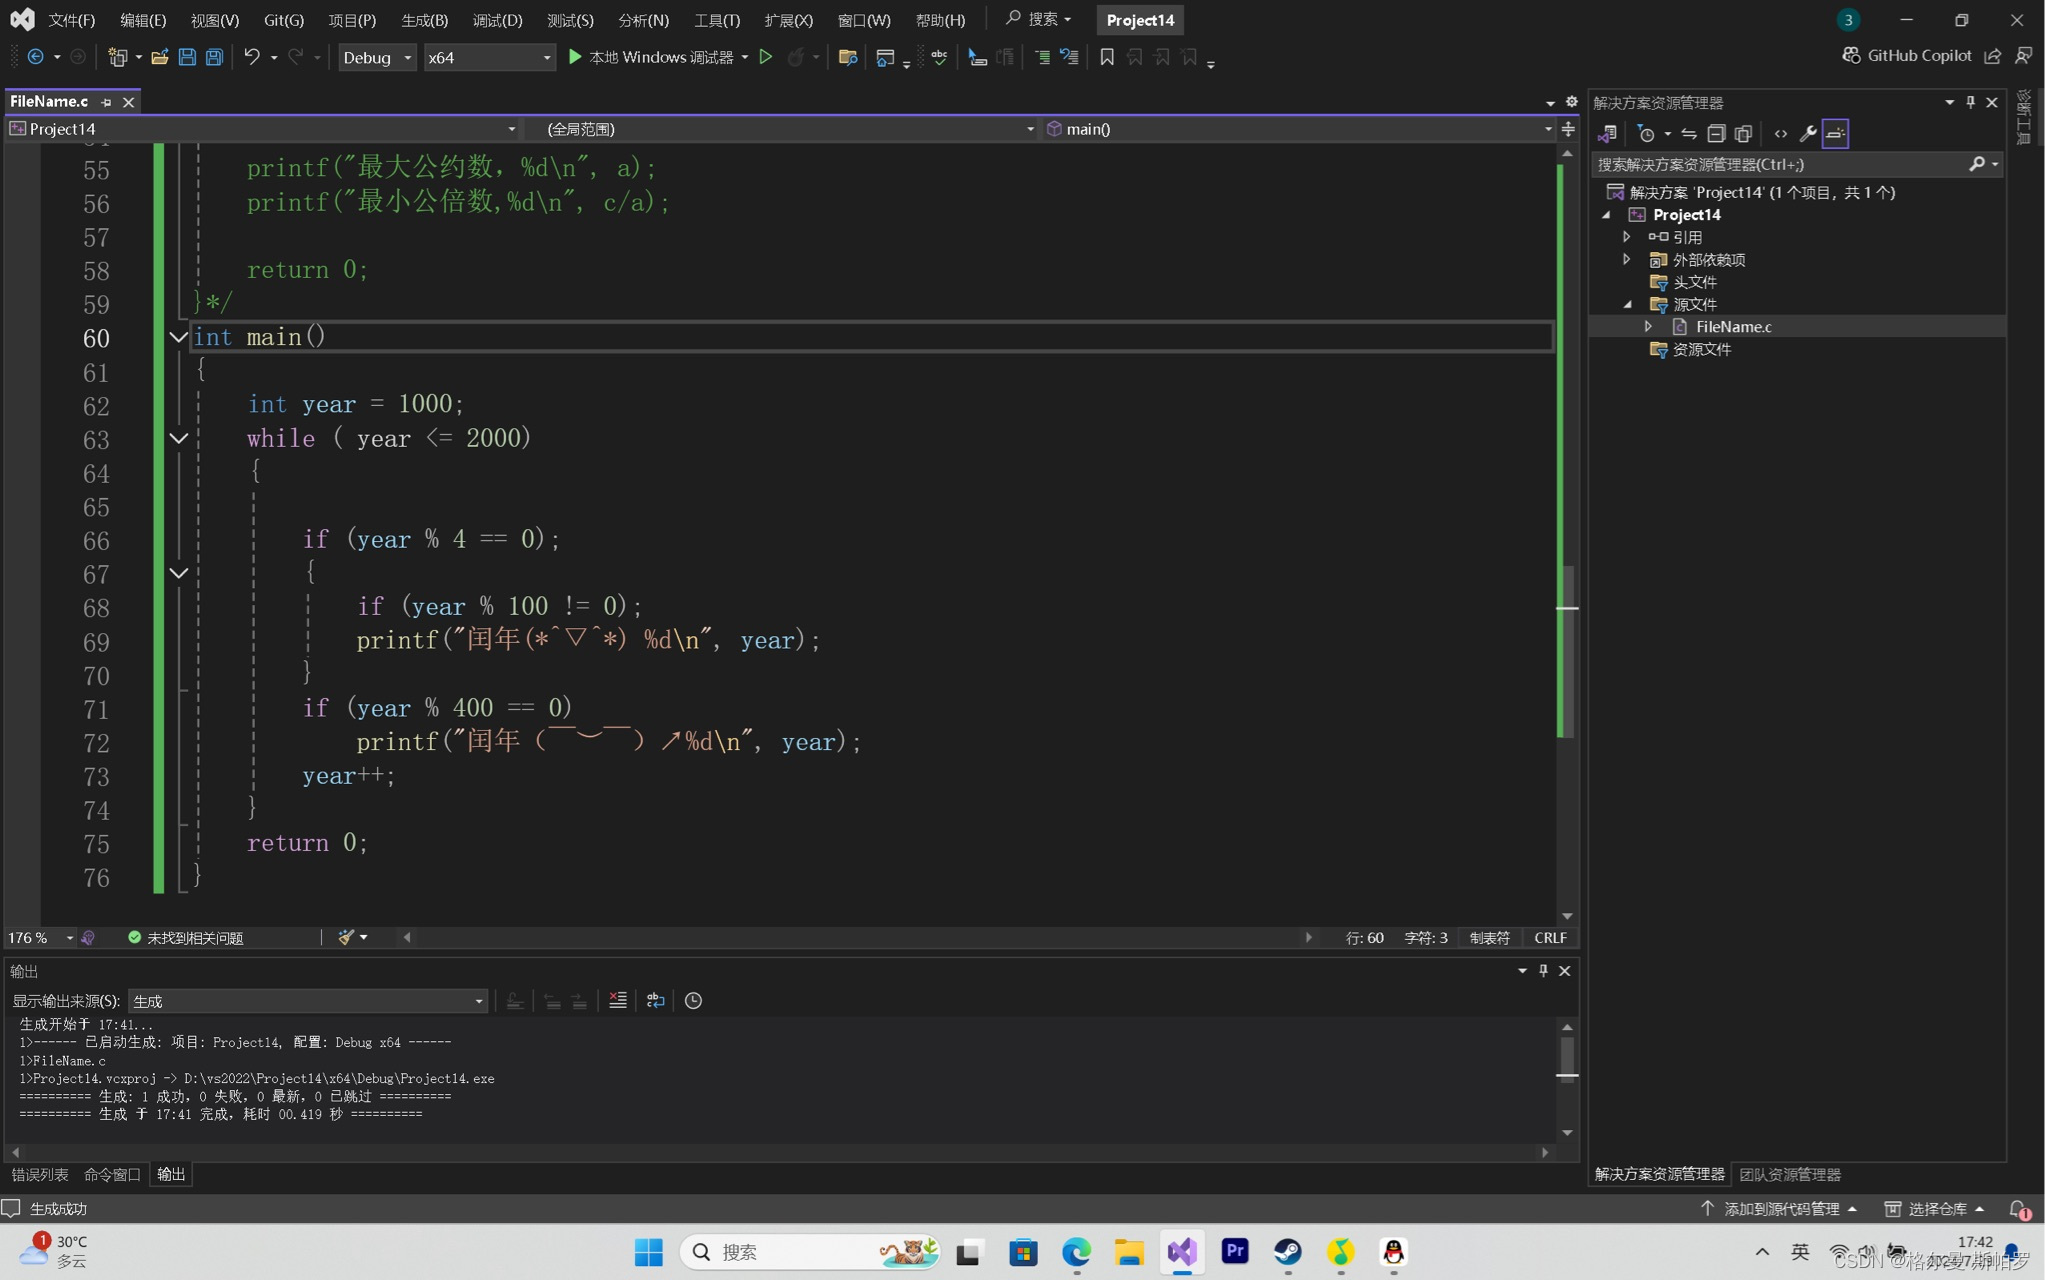Toggle word wrap in output window

click(656, 1001)
